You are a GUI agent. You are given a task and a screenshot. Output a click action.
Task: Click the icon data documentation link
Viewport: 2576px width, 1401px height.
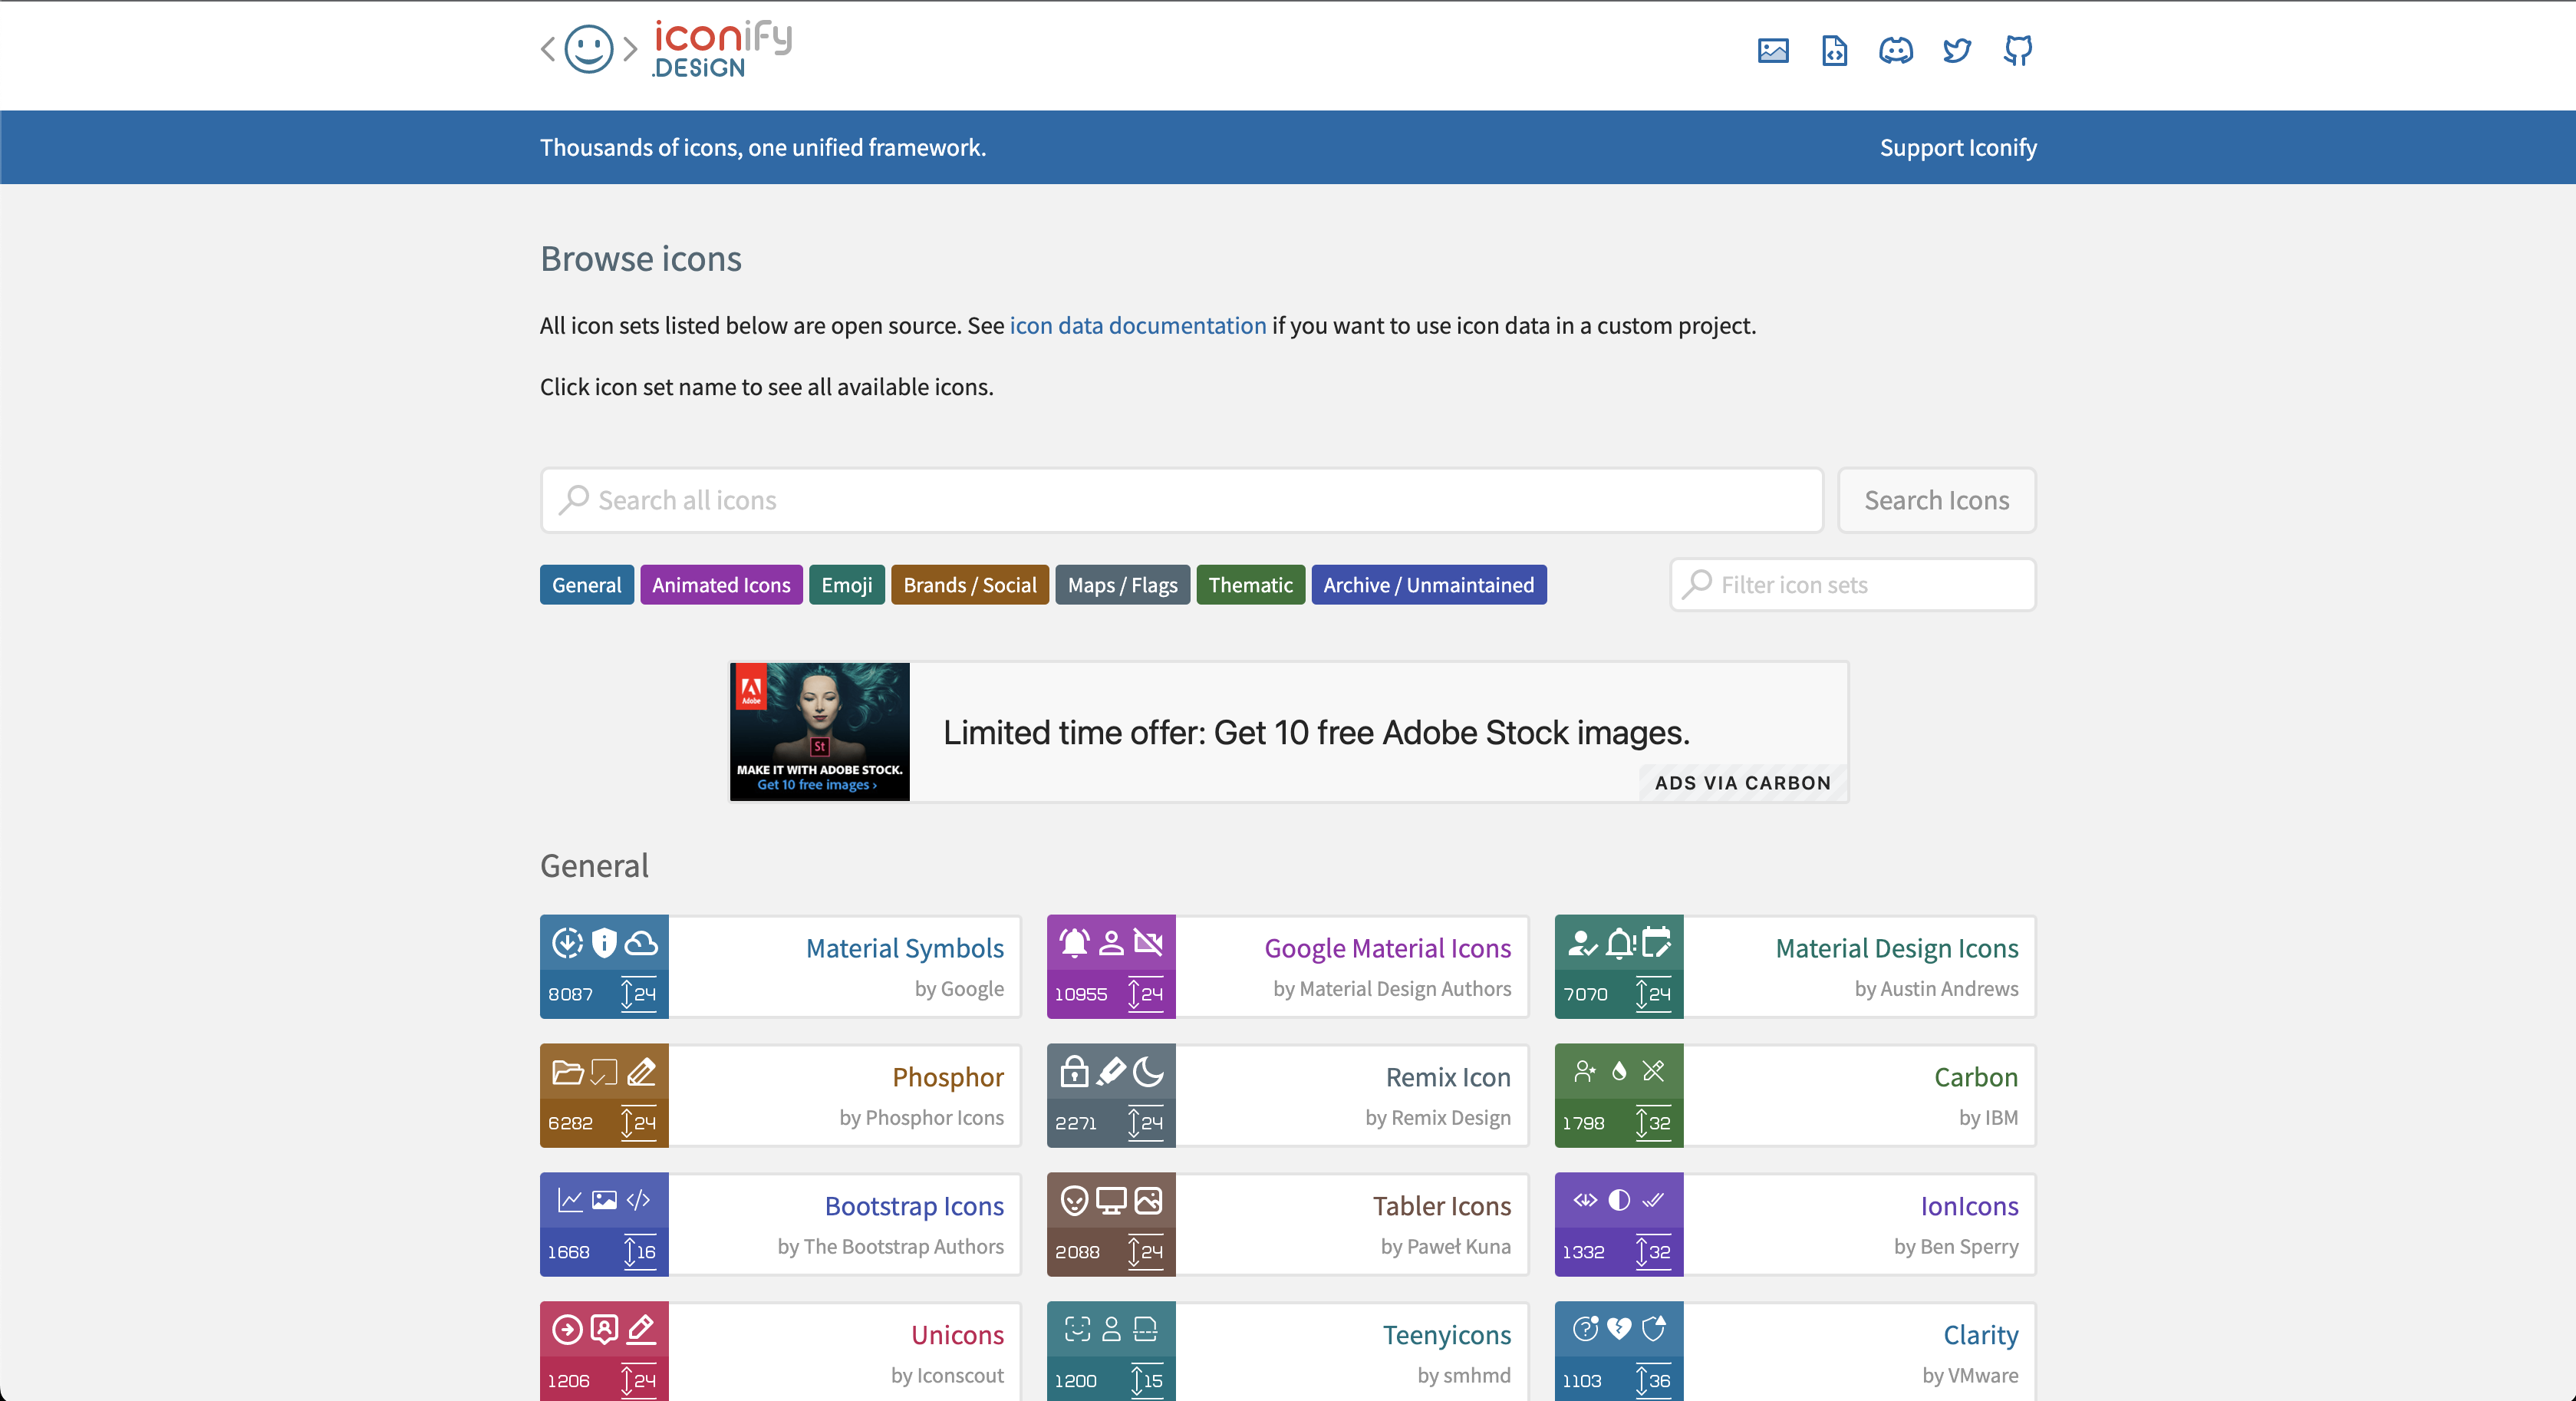(x=1138, y=325)
